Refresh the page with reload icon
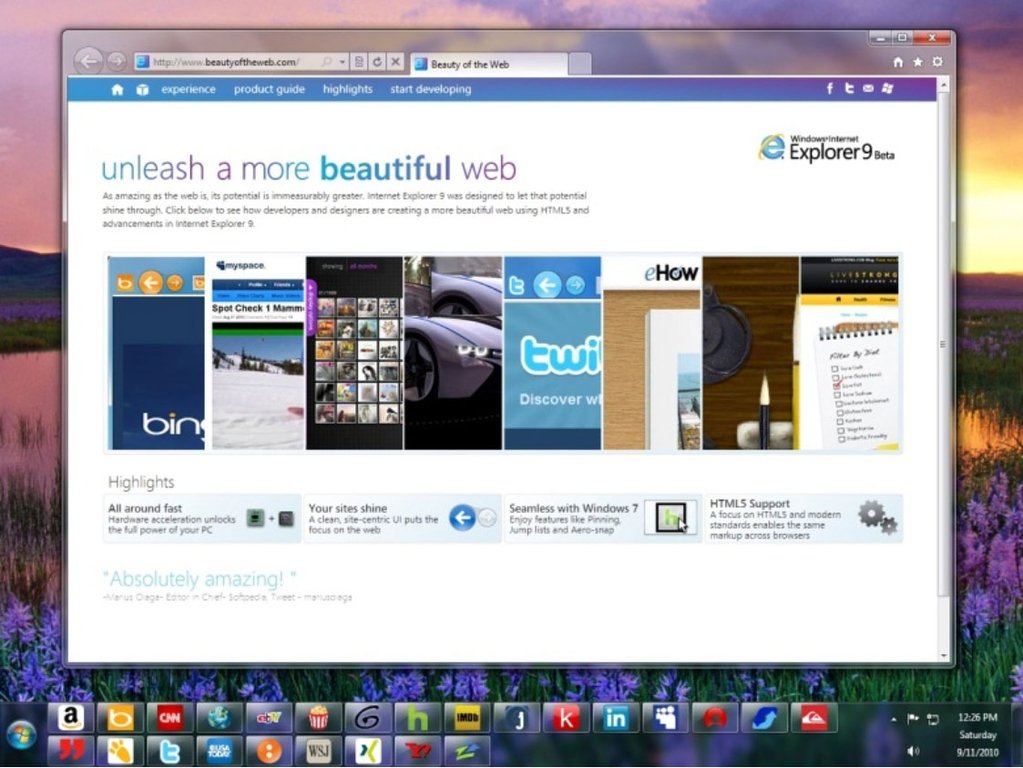1023x768 pixels. (377, 62)
